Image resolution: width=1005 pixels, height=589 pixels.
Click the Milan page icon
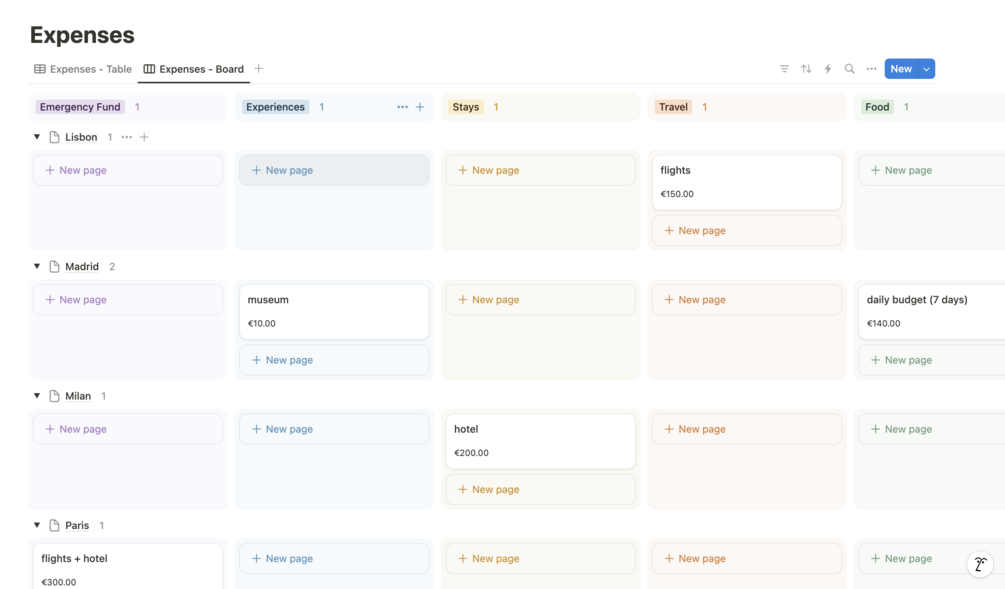(x=54, y=396)
